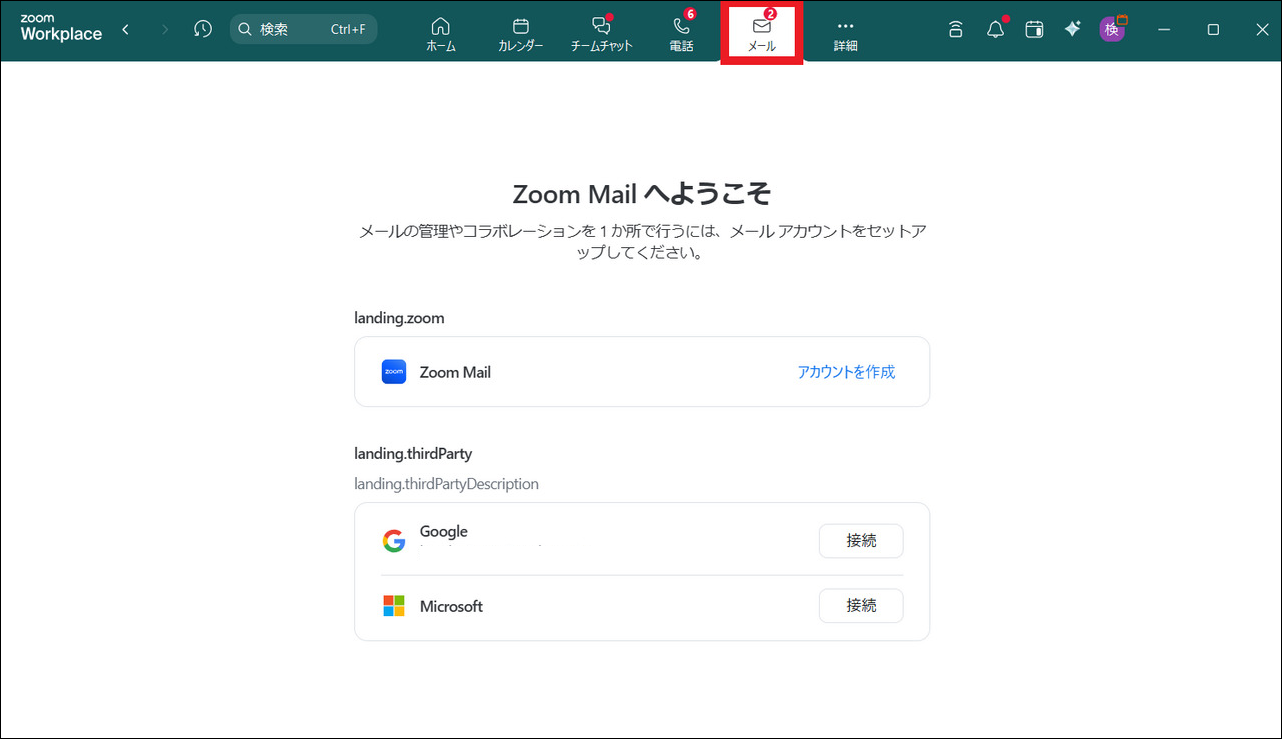Click アカウントを作成 for Zoom Mail

click(846, 372)
